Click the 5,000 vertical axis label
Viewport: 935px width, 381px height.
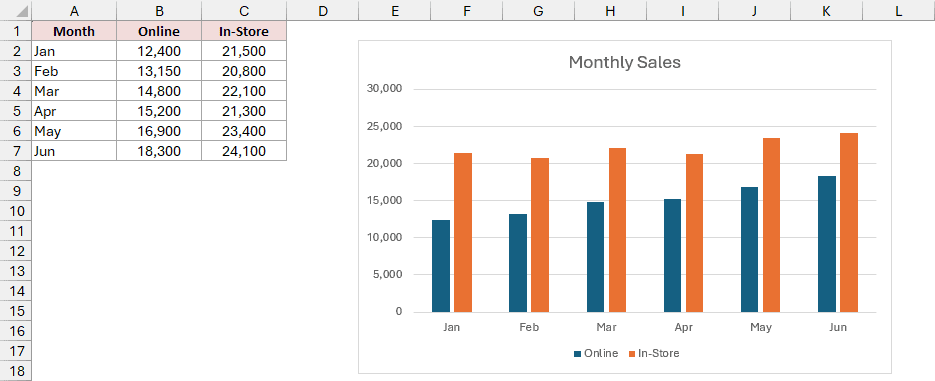tap(389, 275)
